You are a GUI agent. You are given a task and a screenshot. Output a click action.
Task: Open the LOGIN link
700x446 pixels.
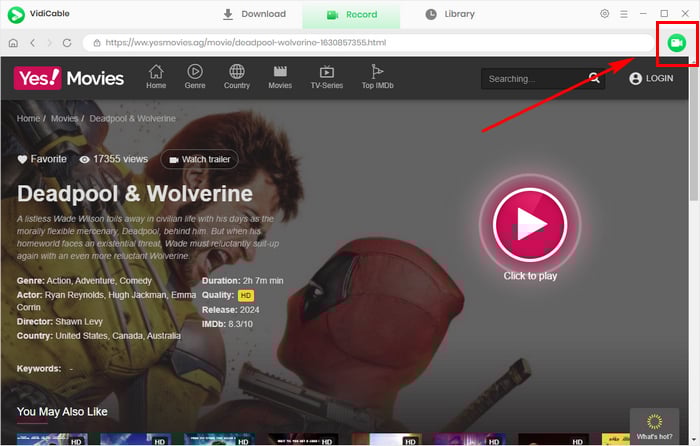[651, 79]
